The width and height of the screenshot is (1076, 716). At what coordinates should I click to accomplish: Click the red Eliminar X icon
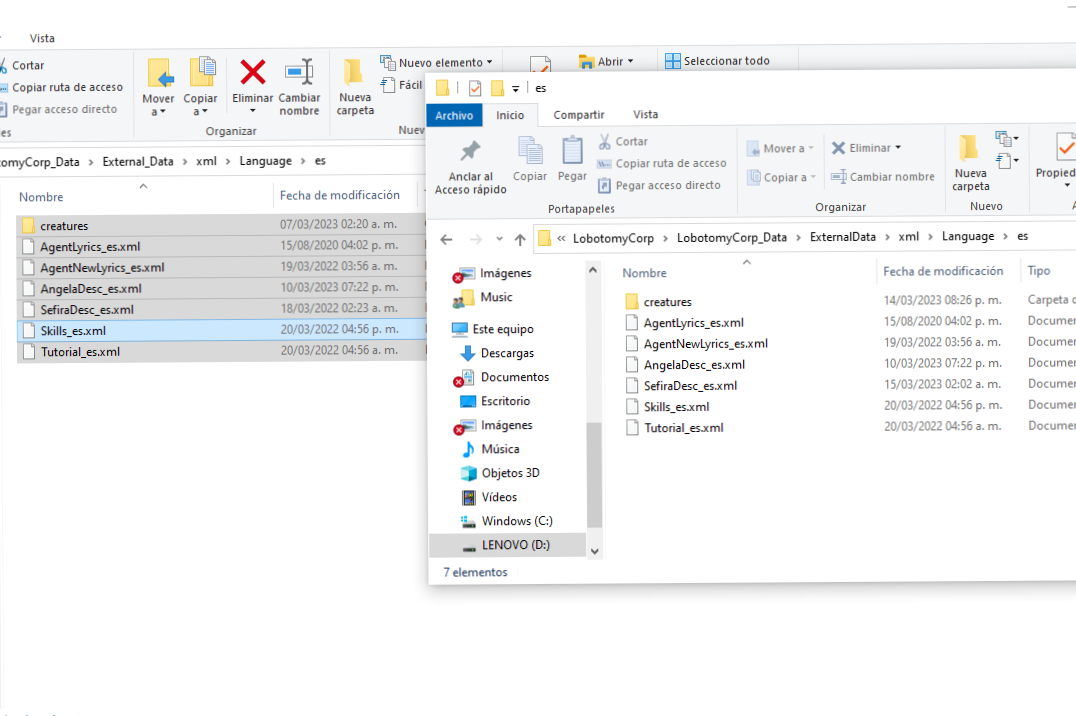[253, 72]
